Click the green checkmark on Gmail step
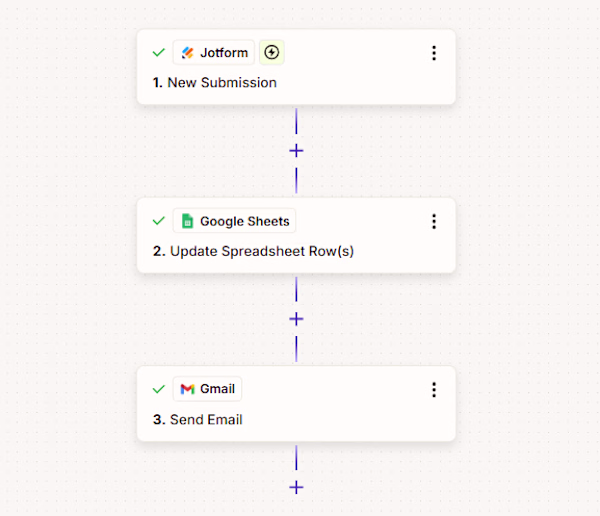 coord(158,389)
